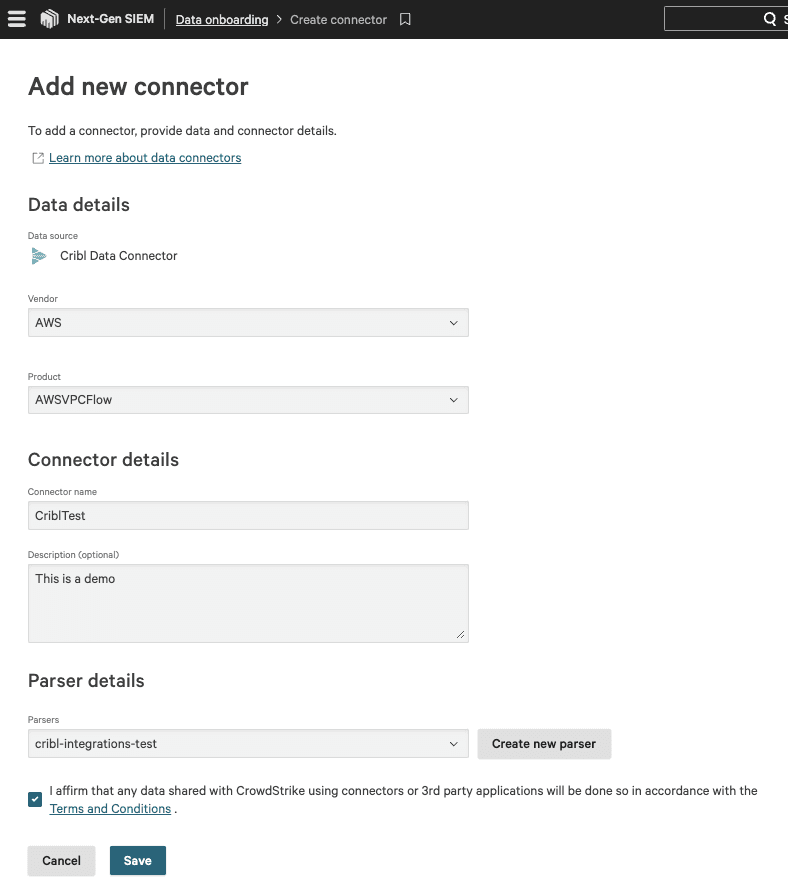This screenshot has height=887, width=788.
Task: Open the Terms and Conditions link
Action: 110,809
